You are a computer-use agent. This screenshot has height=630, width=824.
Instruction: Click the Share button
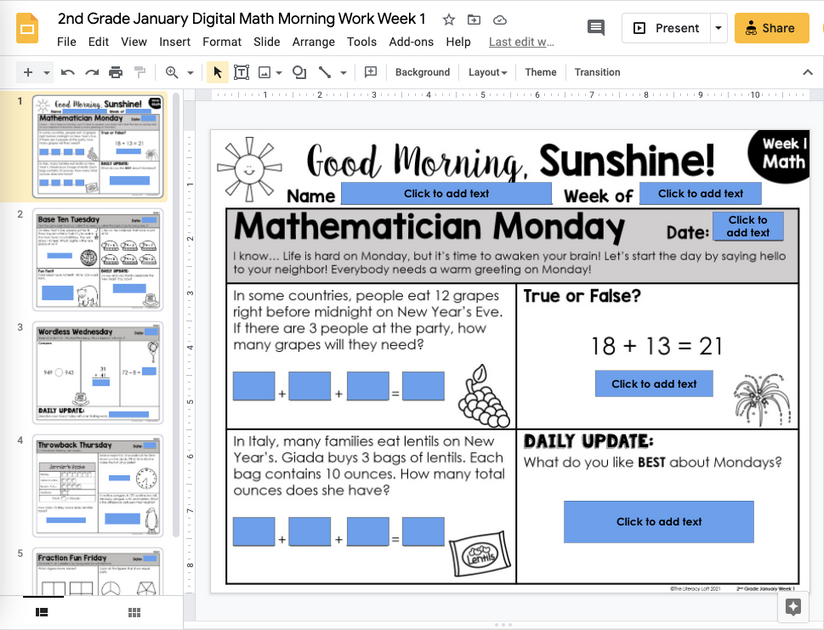pos(771,28)
